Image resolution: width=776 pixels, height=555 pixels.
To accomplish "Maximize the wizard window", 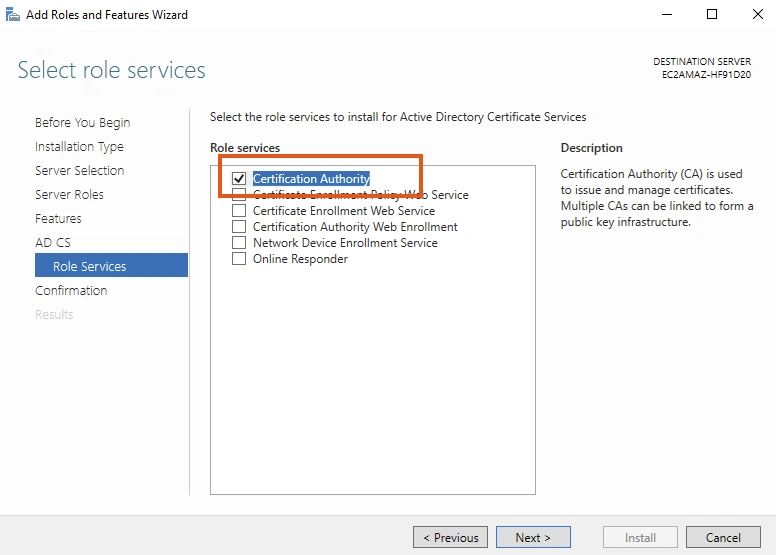I will [x=711, y=15].
